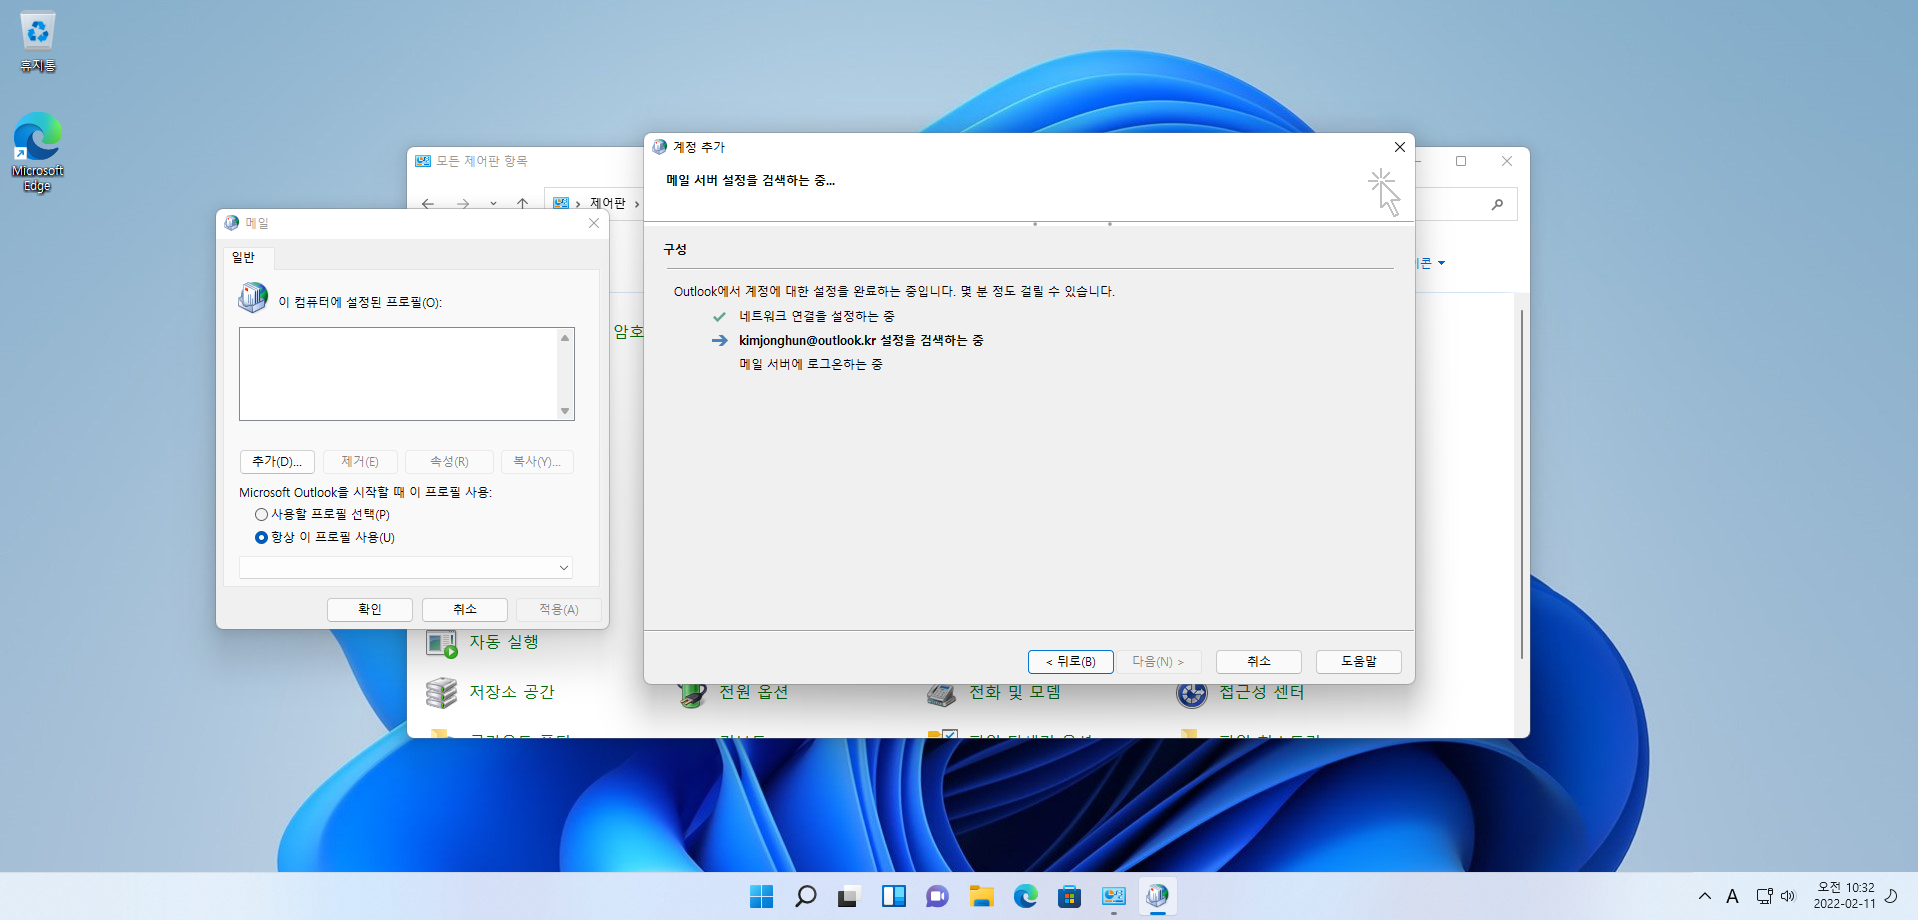
Task: Open the volume tray icon
Action: (x=1788, y=896)
